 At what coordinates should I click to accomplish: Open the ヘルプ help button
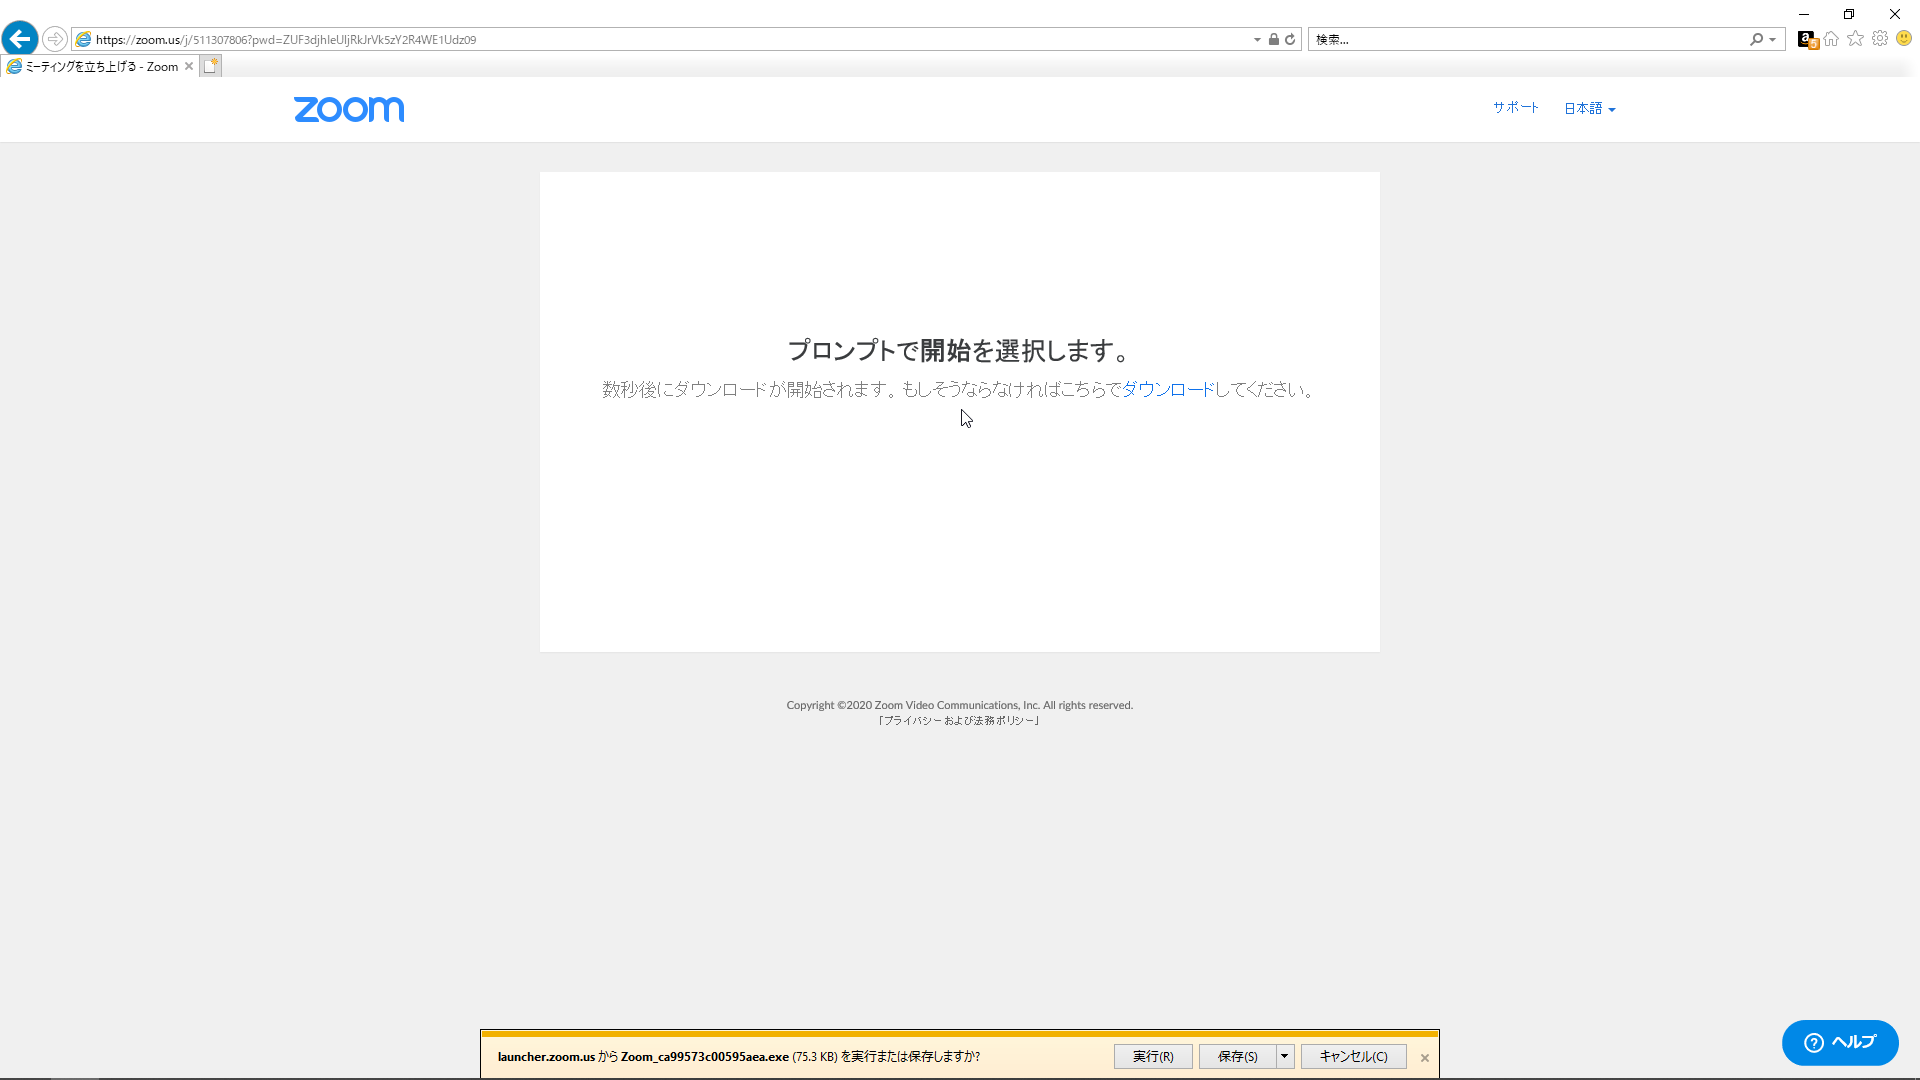tap(1840, 1042)
